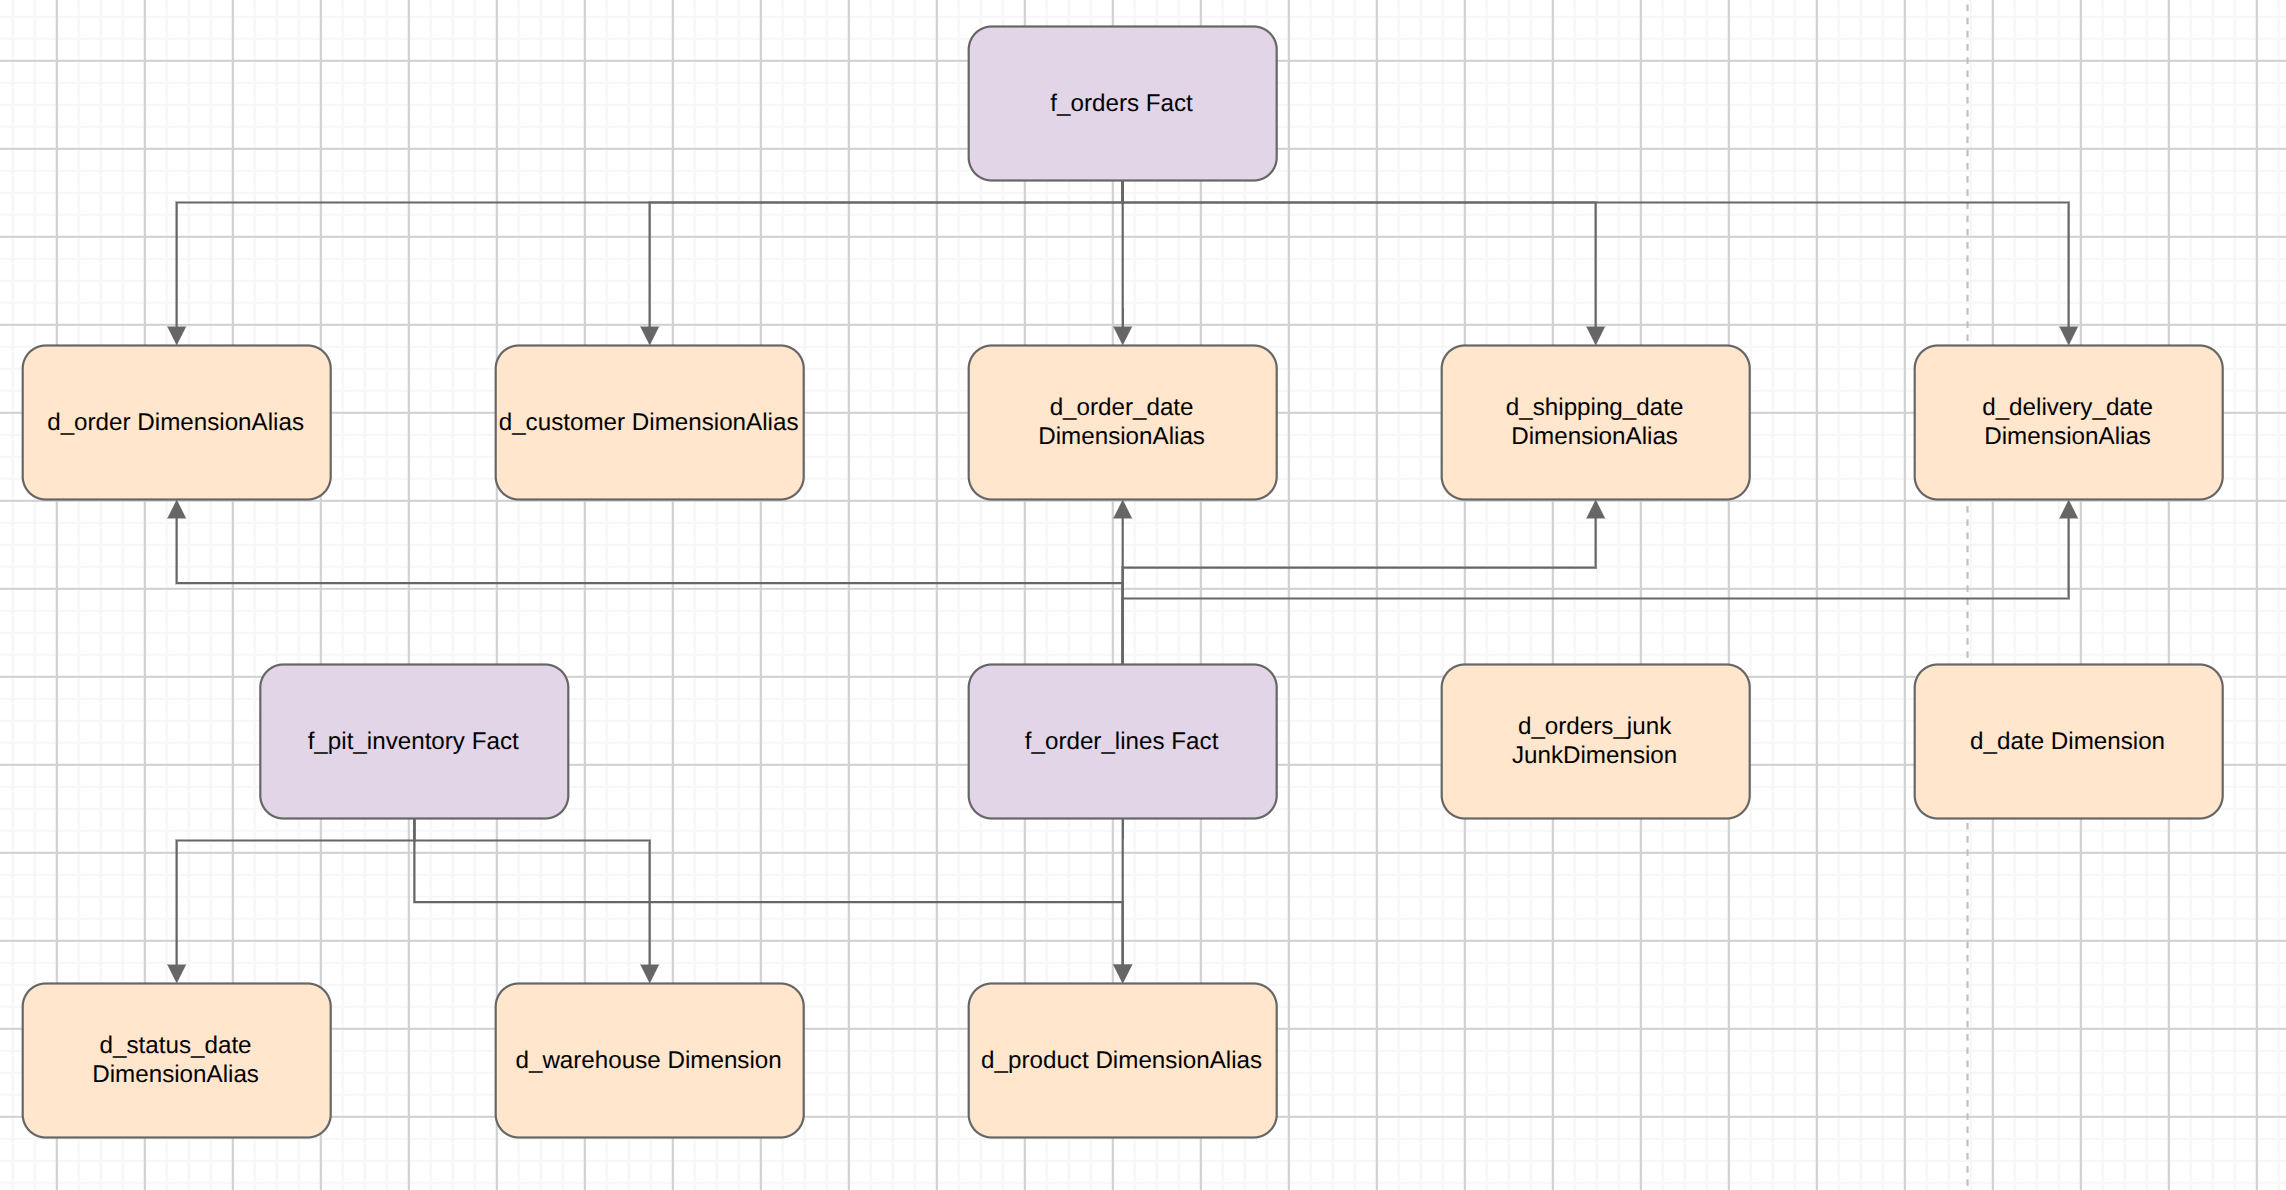Choose the d_orders_junk JunkDimension node
This screenshot has height=1190, width=2286.
coord(1595,741)
